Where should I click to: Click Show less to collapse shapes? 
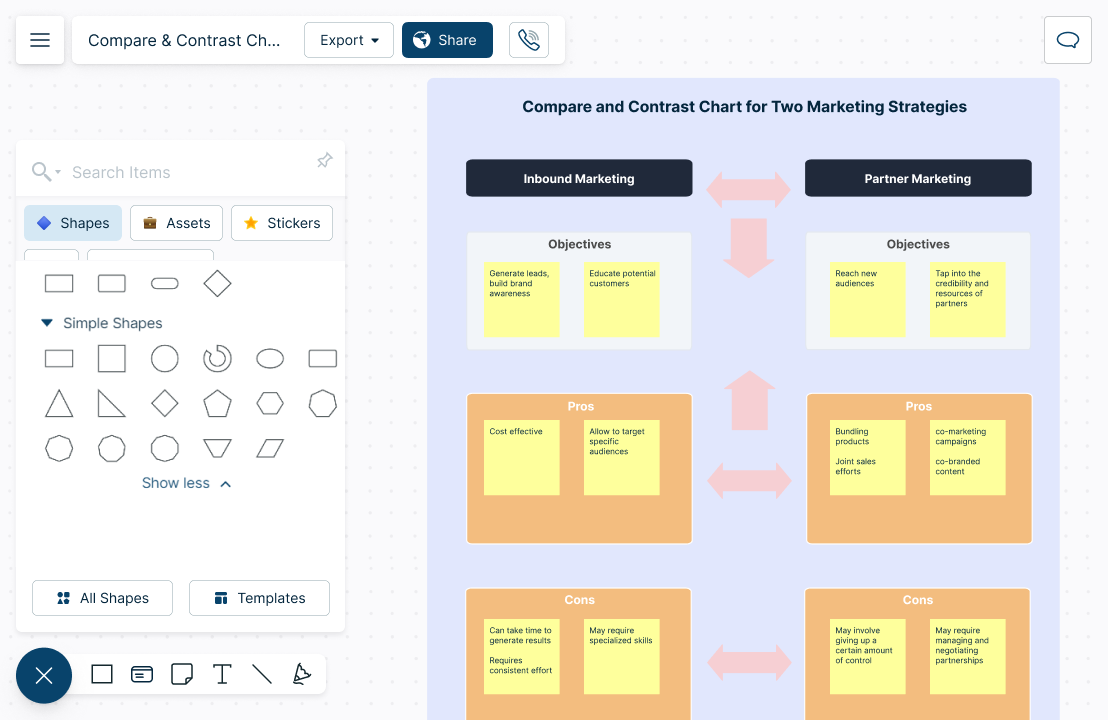click(x=187, y=483)
